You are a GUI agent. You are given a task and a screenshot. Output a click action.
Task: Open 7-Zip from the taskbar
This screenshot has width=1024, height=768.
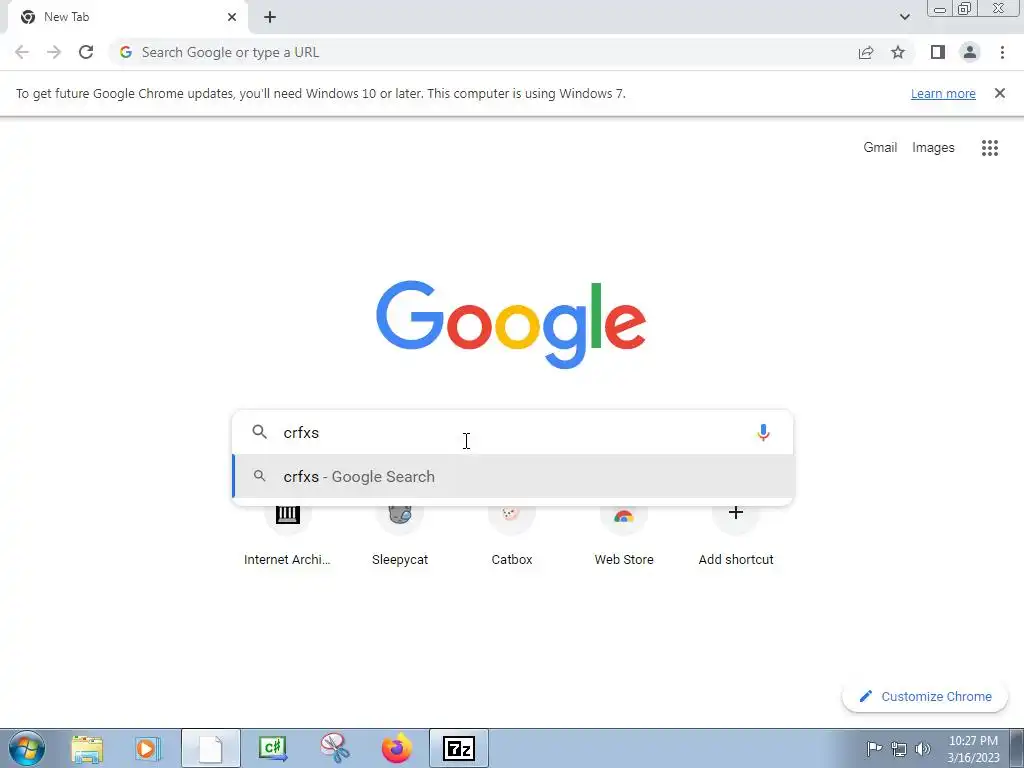[x=458, y=749]
